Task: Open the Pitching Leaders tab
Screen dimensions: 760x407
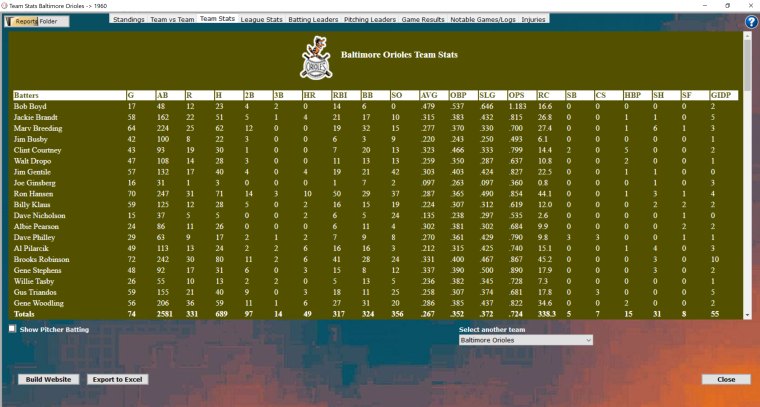Action: tap(370, 19)
